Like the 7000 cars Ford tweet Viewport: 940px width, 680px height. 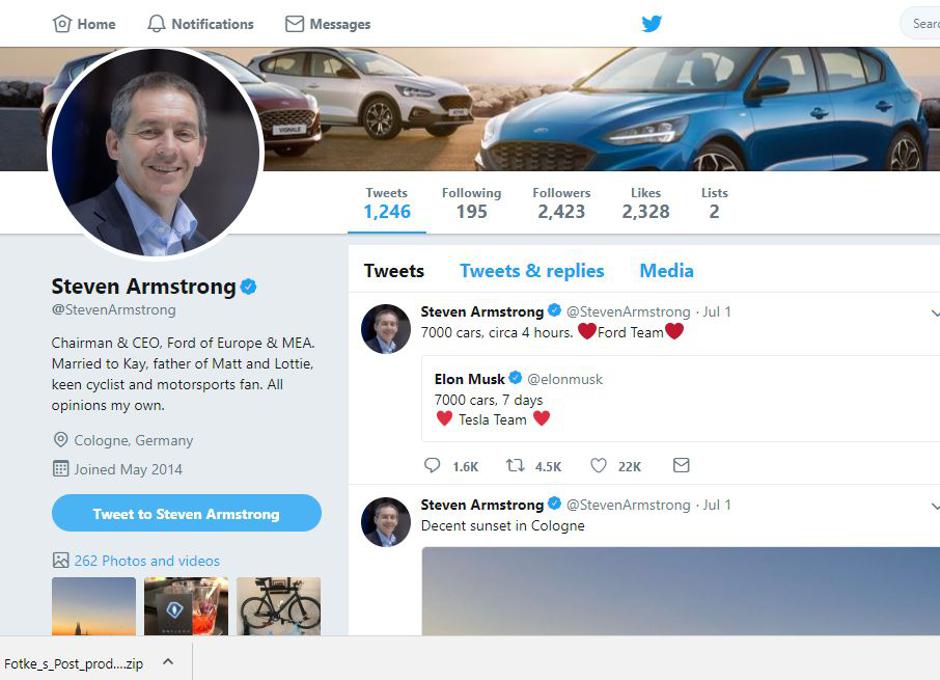point(598,466)
